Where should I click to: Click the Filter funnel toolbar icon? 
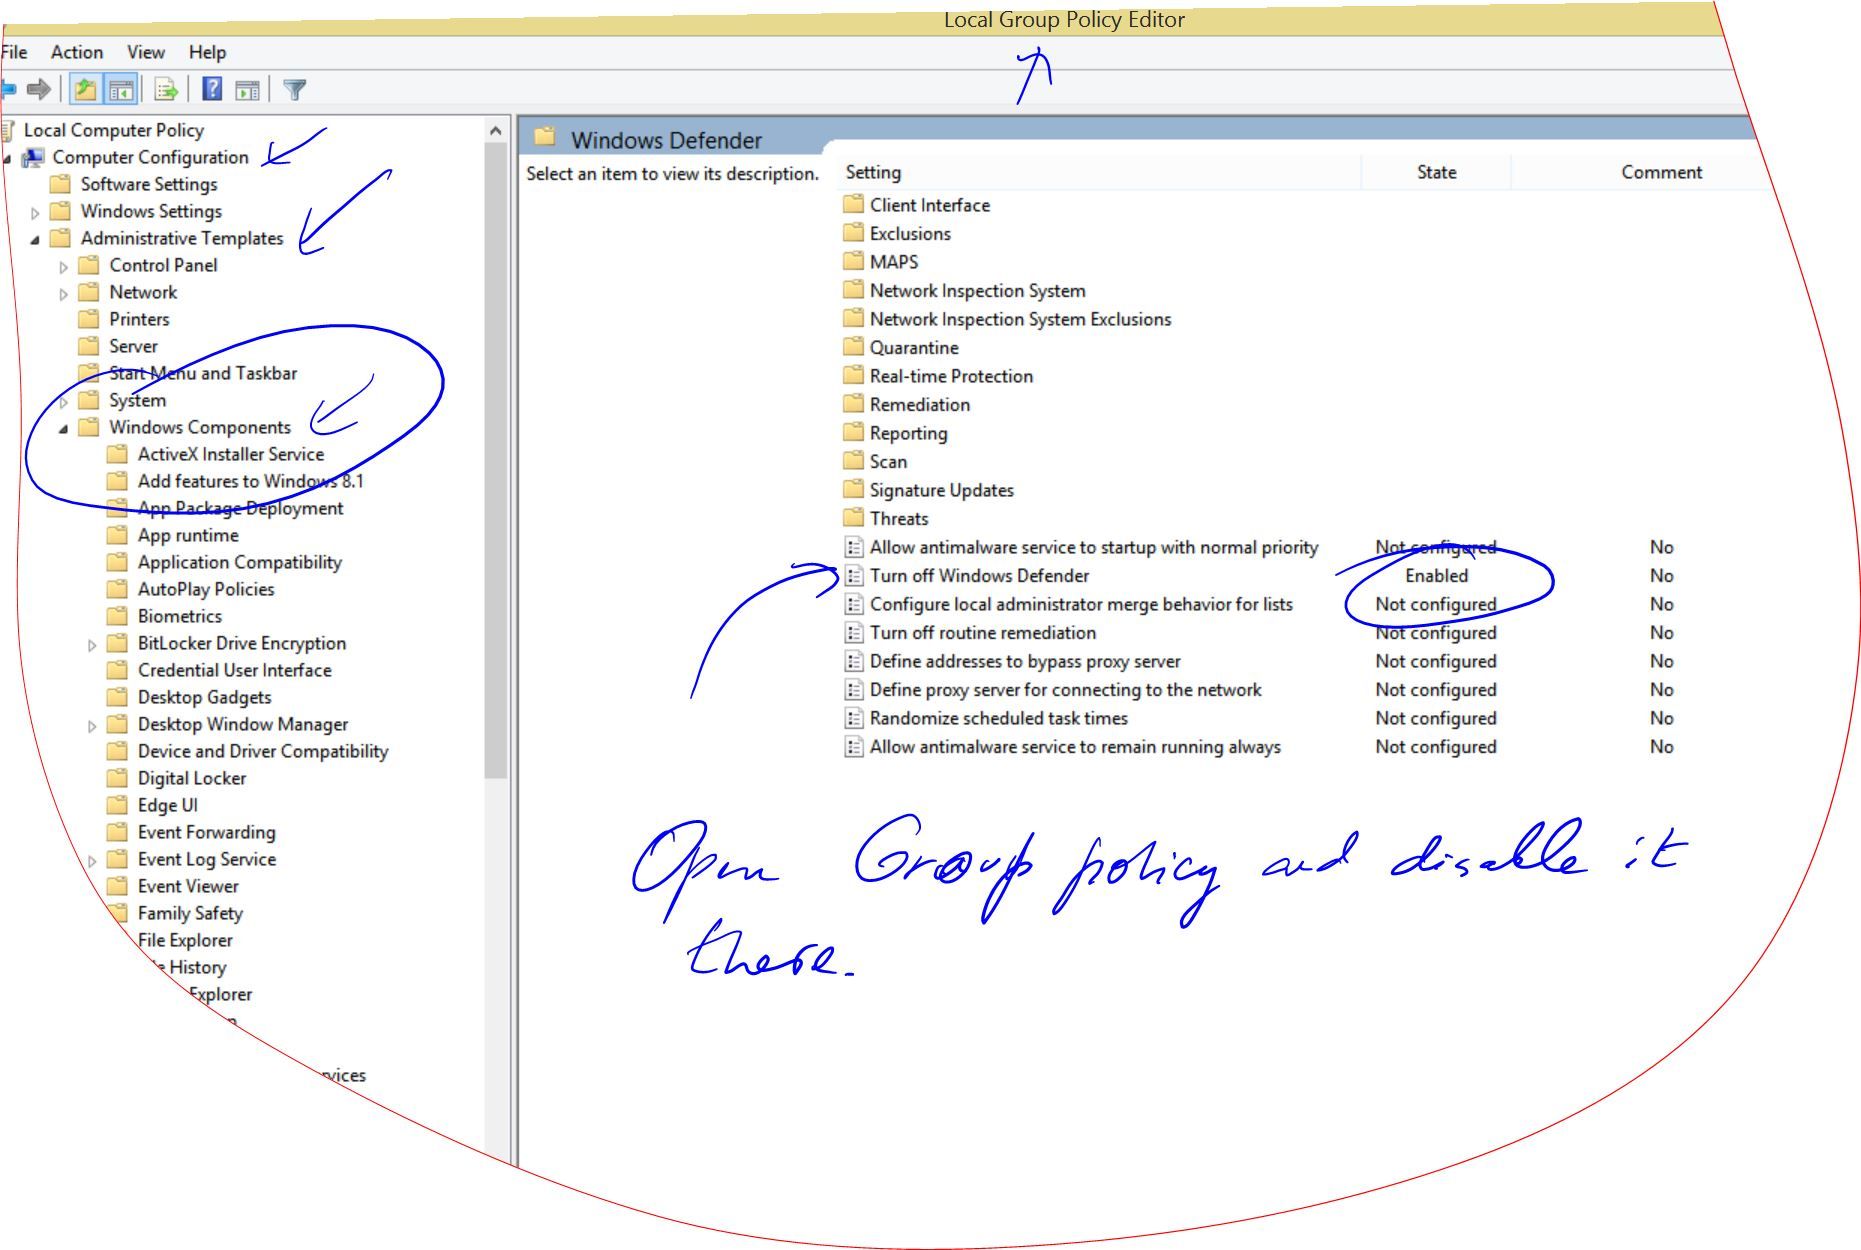[x=294, y=90]
